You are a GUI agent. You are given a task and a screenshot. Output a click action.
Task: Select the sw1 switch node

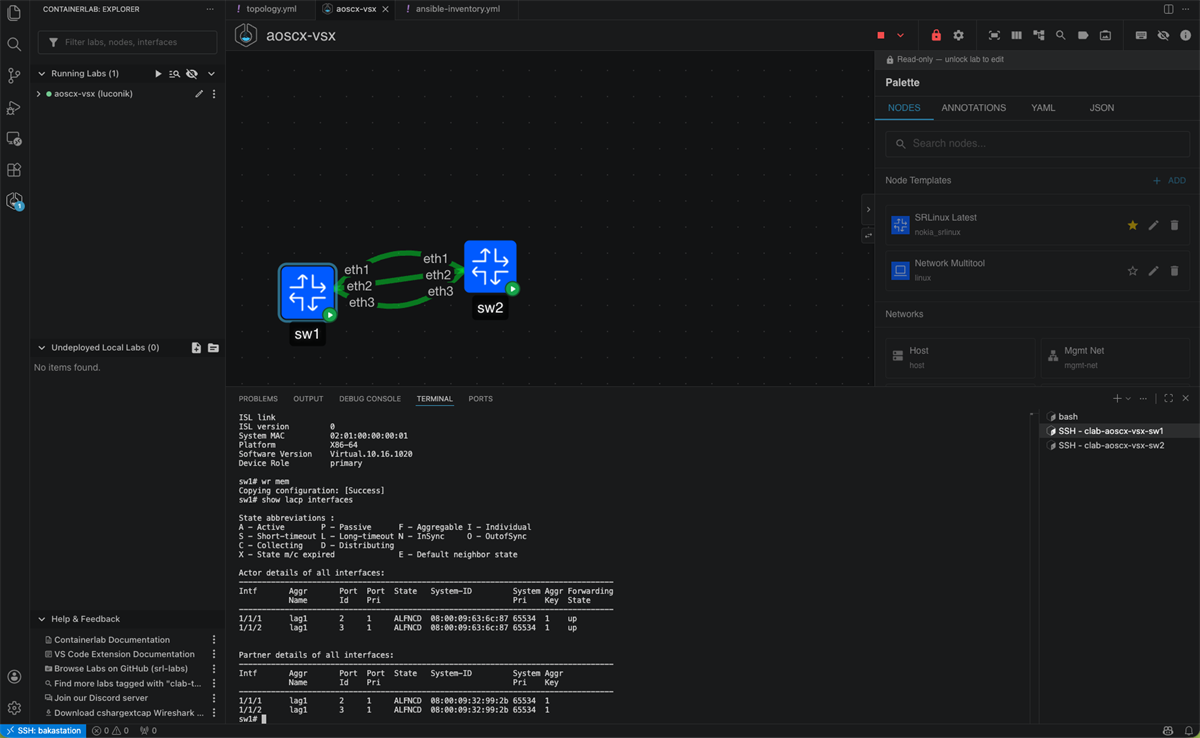coord(307,292)
